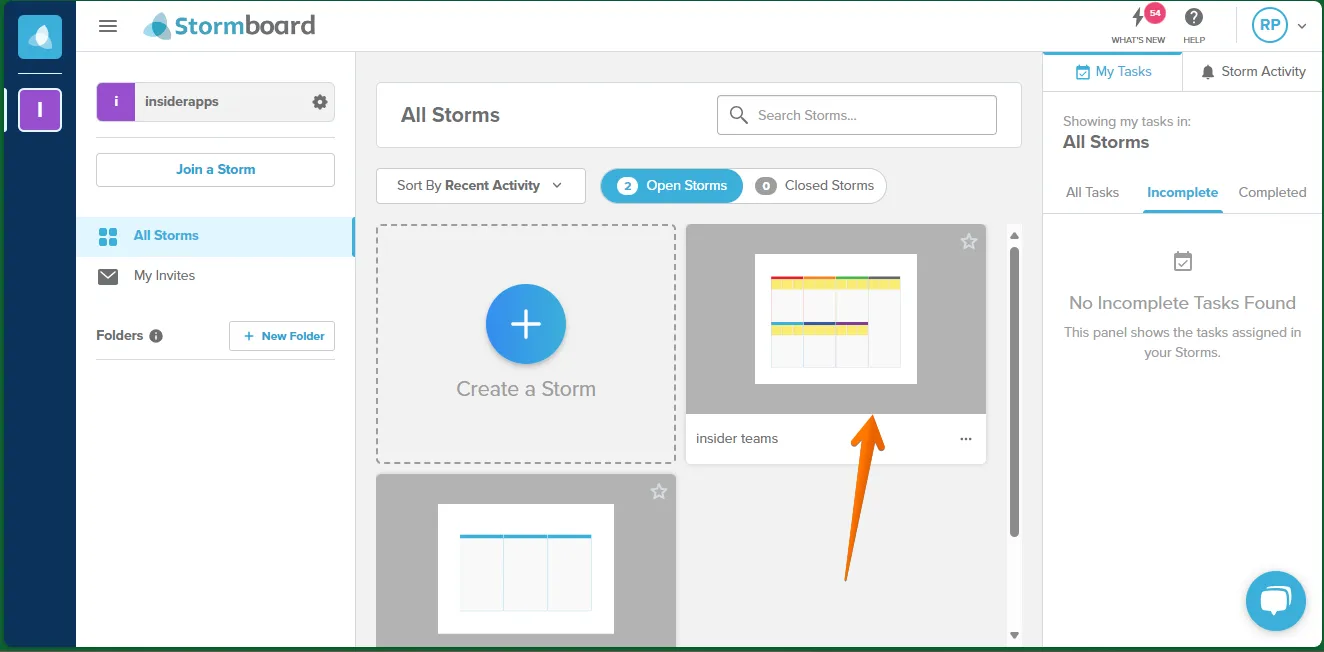
Task: Expand the profile dropdown chevron
Action: [1302, 27]
